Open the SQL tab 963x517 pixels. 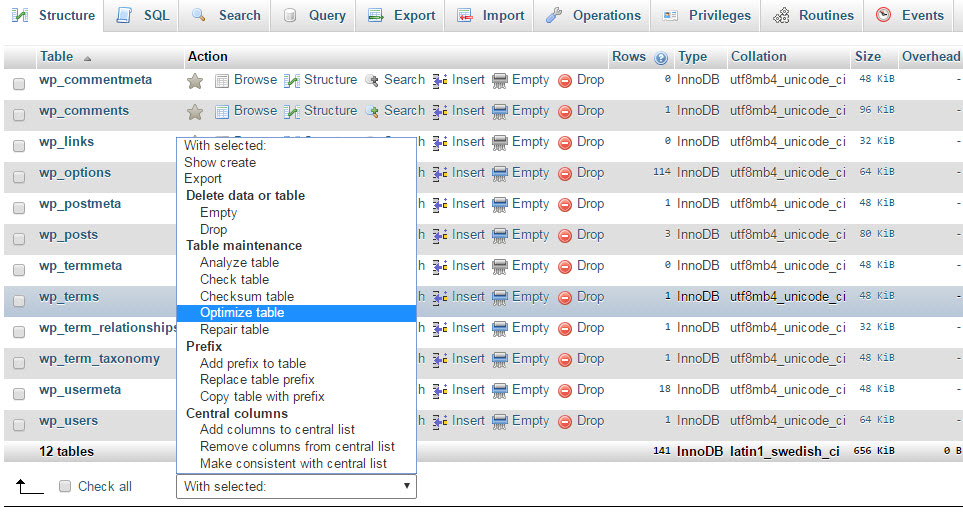pos(142,15)
